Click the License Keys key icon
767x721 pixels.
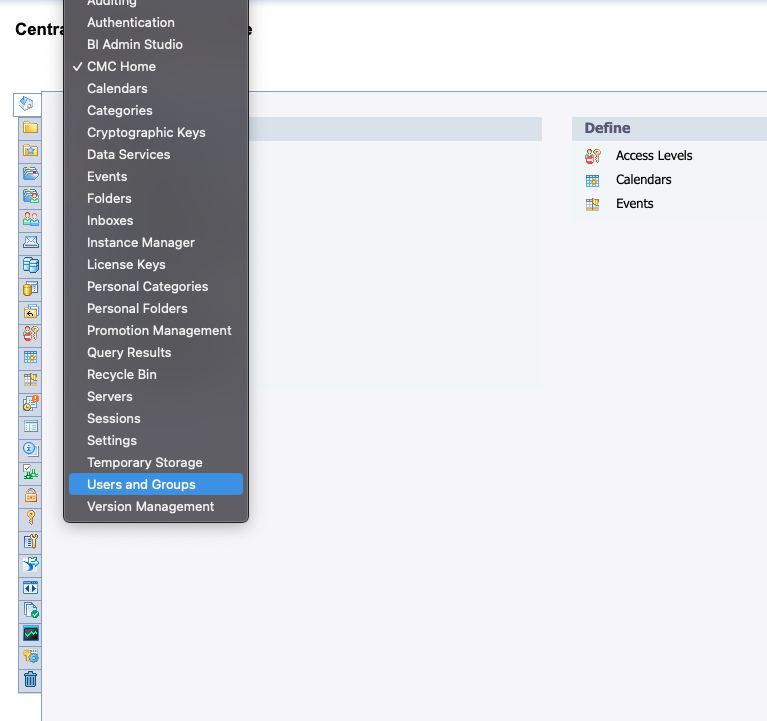30,518
